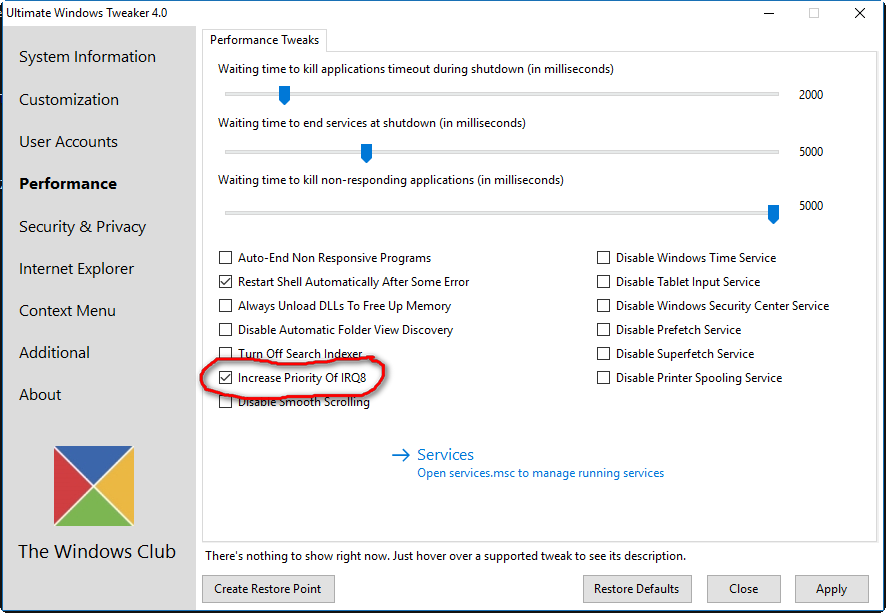Open the Customization section
This screenshot has height=613, width=886.
point(69,99)
